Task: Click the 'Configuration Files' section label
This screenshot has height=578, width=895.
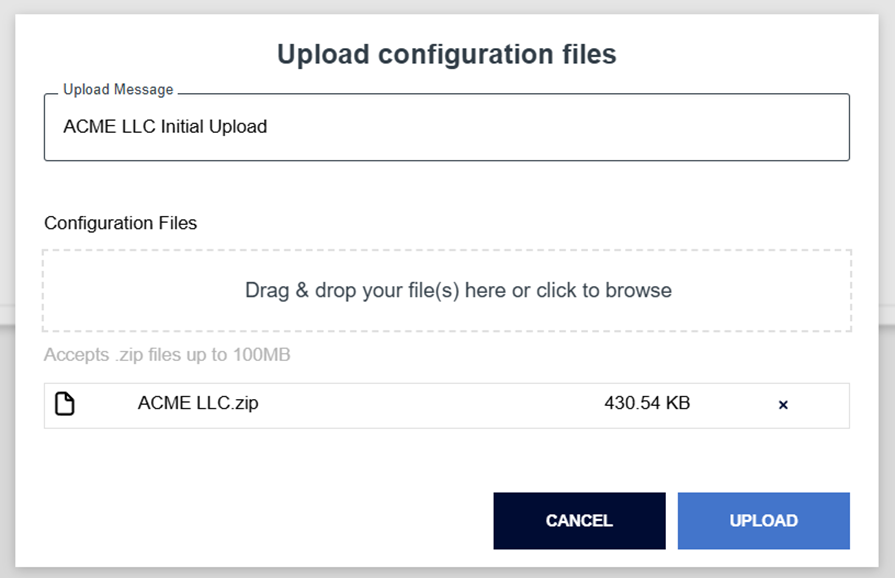Action: pyautogui.click(x=120, y=223)
